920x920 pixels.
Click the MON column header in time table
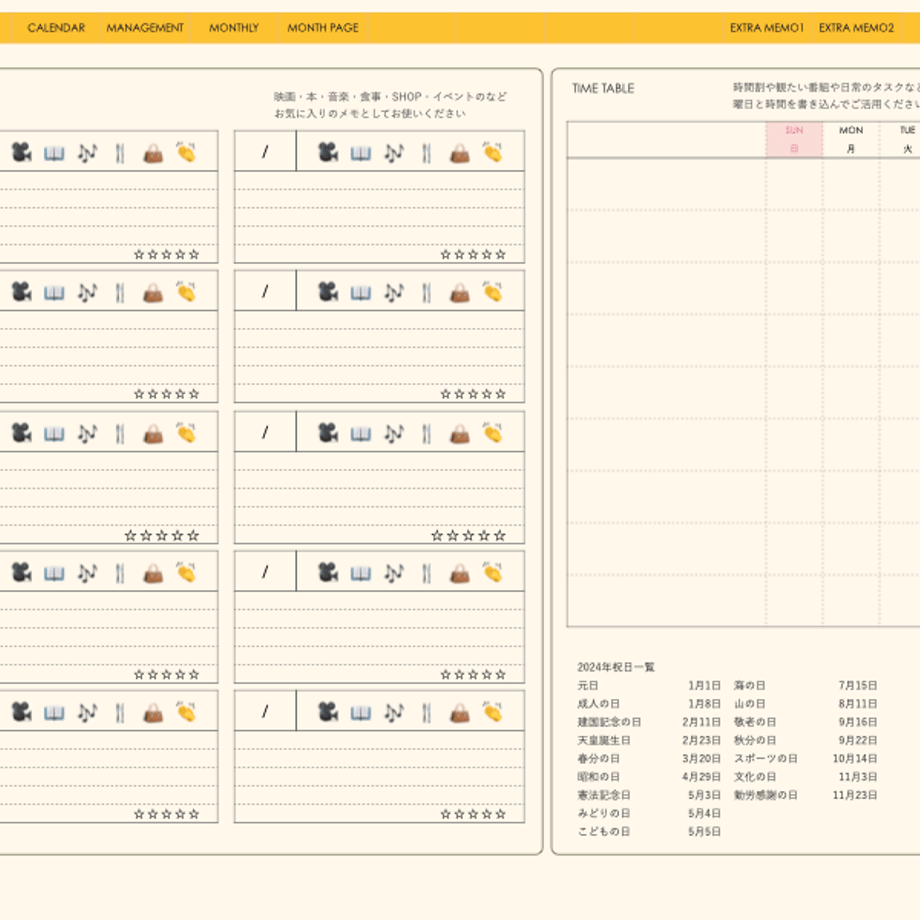[851, 139]
